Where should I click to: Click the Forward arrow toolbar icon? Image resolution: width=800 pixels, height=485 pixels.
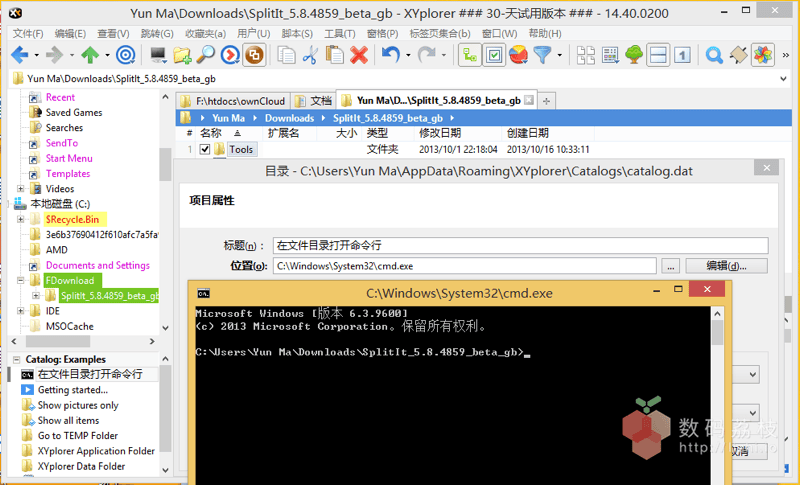55,55
